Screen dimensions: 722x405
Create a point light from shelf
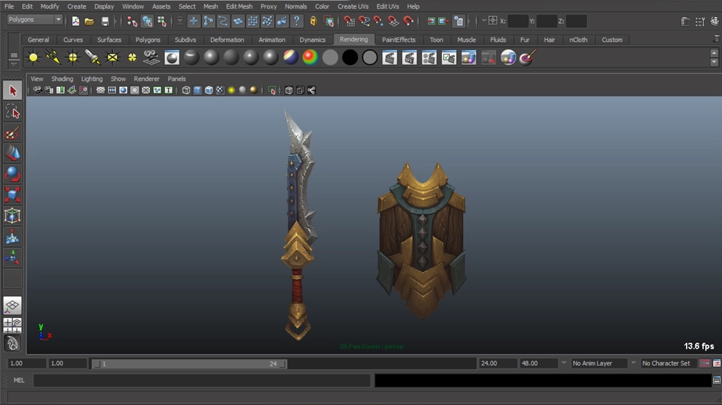coord(73,58)
